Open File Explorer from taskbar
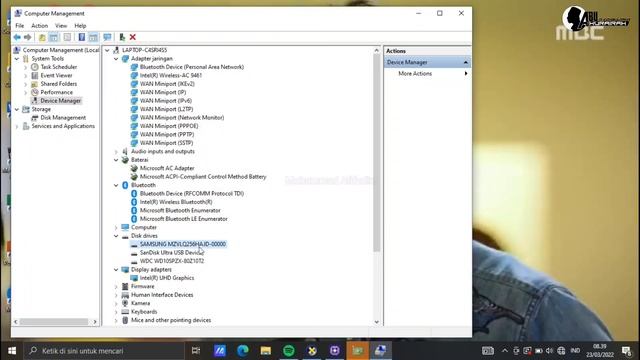 (266, 351)
